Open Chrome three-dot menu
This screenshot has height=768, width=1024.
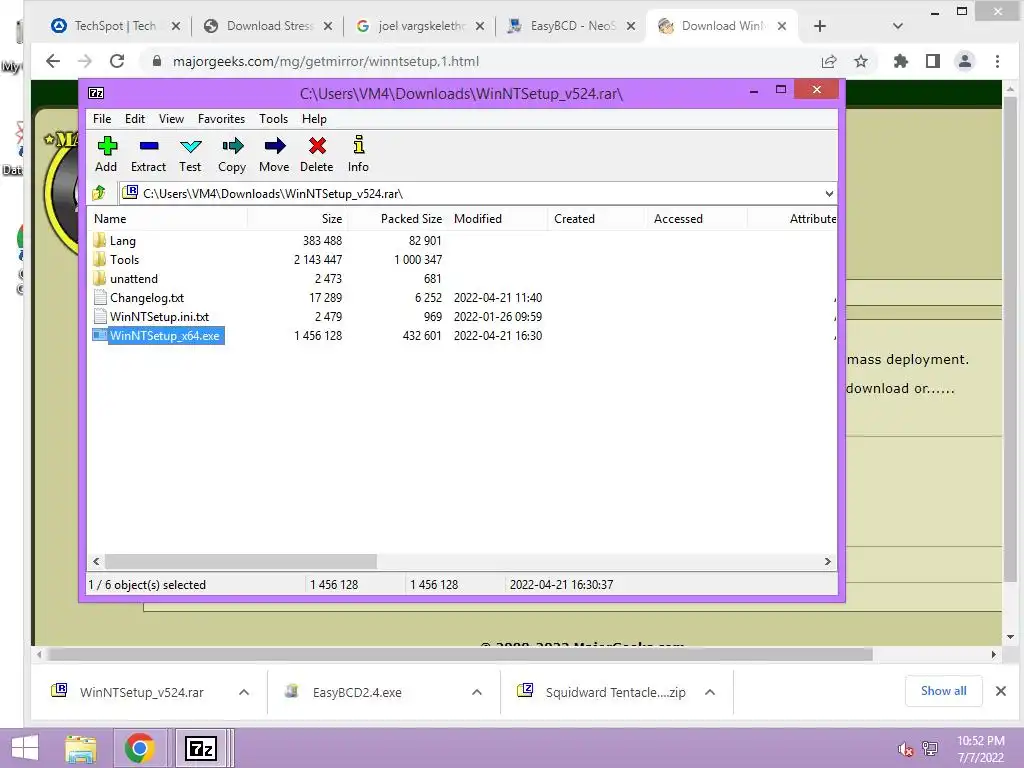(x=997, y=61)
